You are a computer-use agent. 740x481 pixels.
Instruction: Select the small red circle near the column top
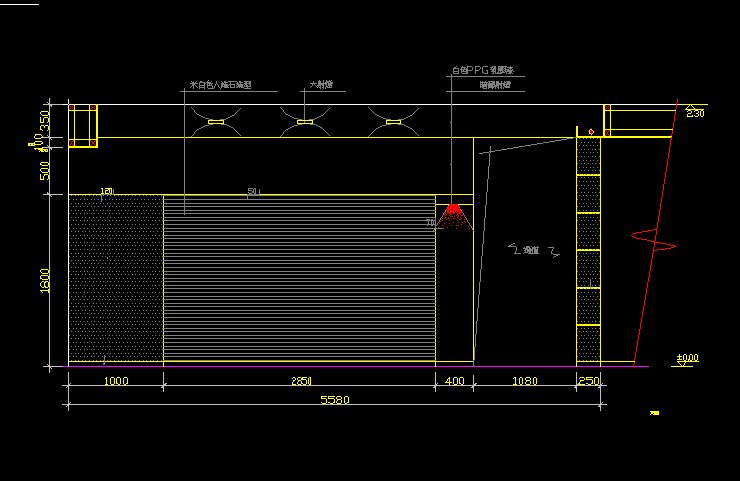click(x=591, y=131)
